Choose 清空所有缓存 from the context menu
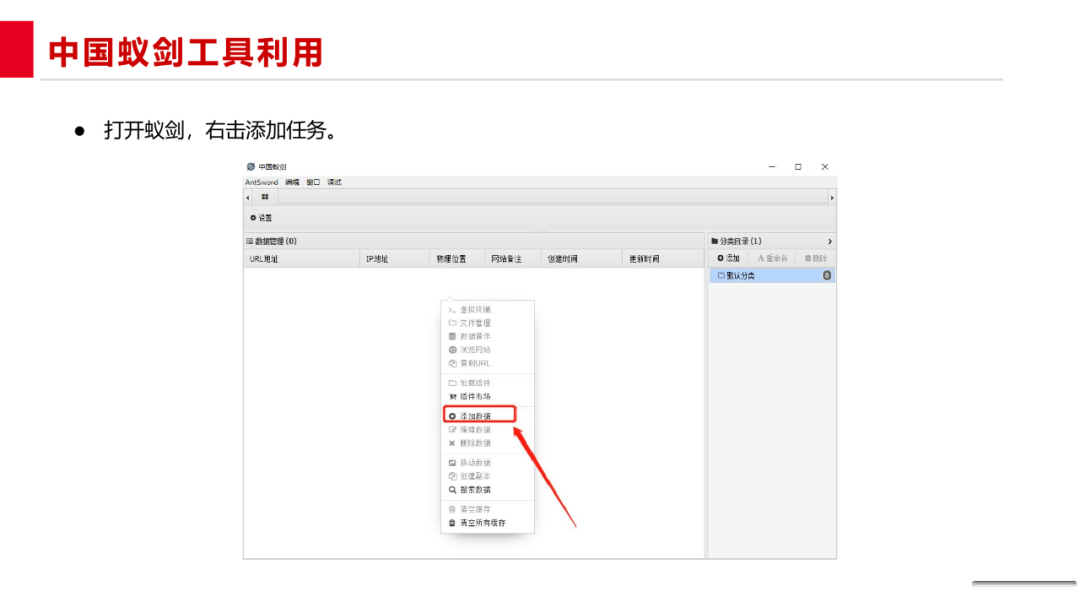The image size is (1080, 608). point(488,523)
